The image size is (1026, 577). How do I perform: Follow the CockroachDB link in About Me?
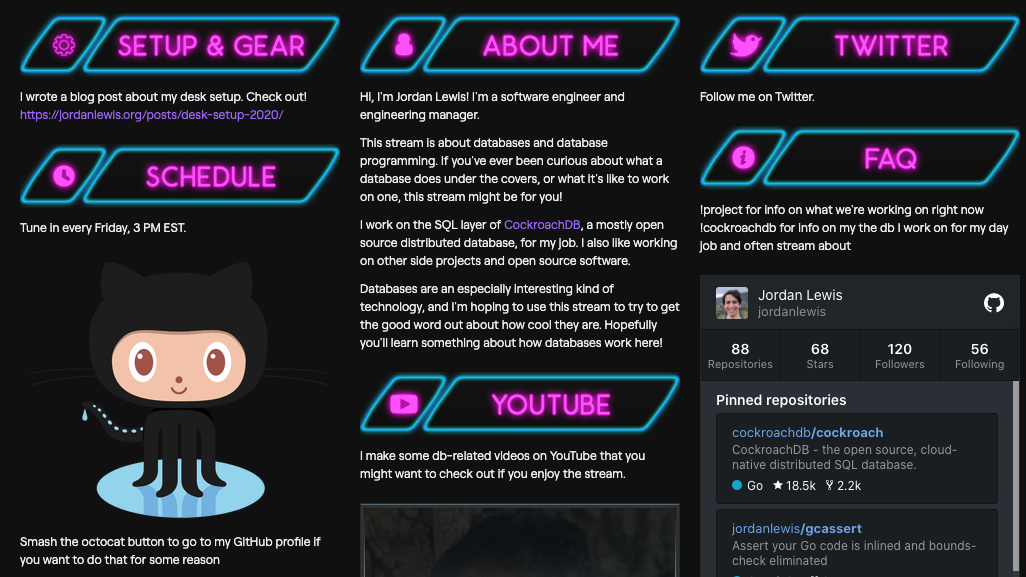pyautogui.click(x=542, y=224)
